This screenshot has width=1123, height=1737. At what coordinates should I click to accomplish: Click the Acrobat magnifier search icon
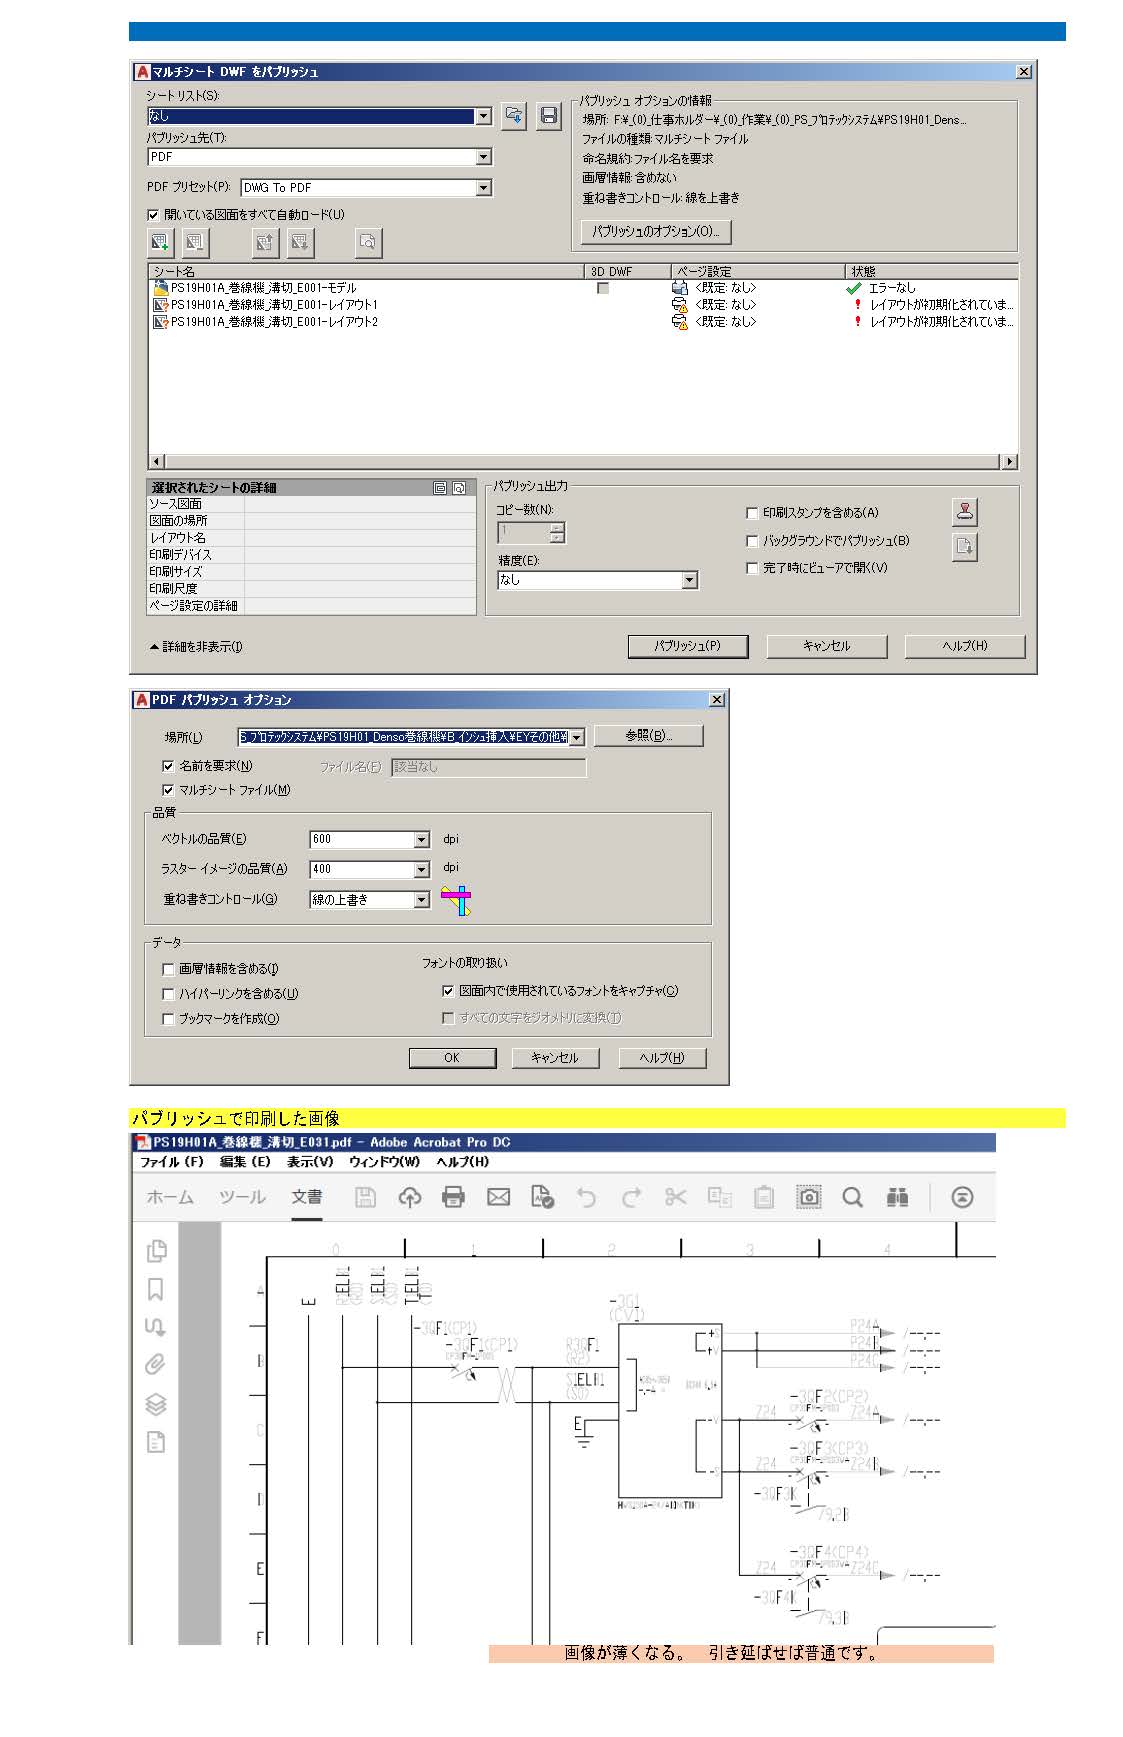click(x=852, y=1197)
